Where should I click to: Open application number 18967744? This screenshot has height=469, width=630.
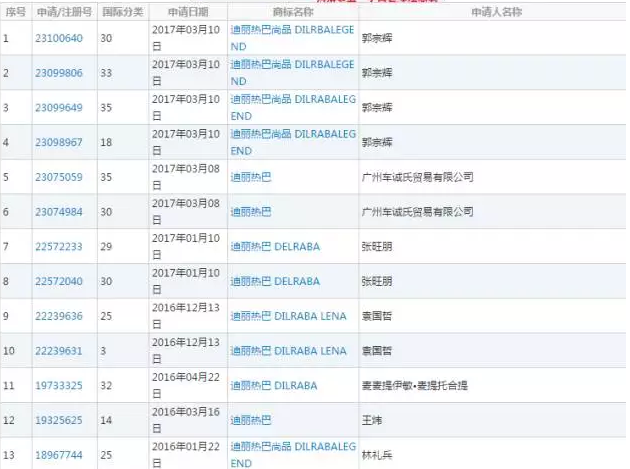(58, 455)
